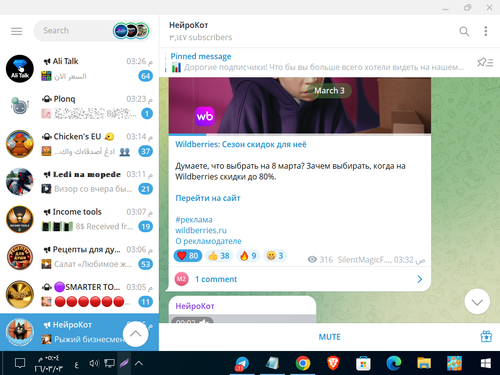Search inside the НейроКот channel
The width and height of the screenshot is (500, 375).
click(464, 31)
